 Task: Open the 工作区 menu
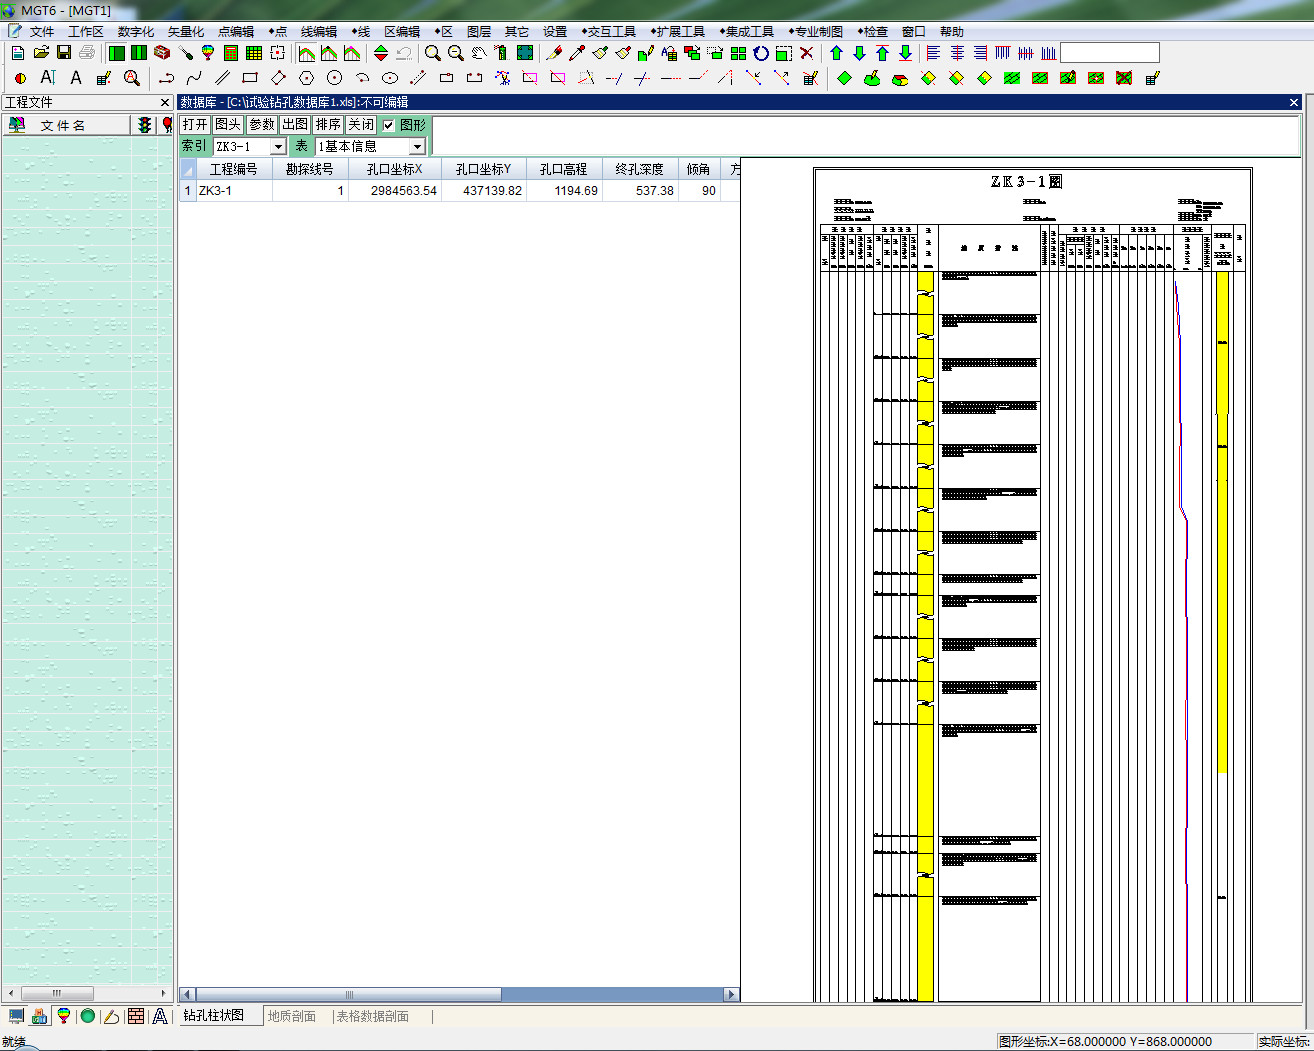[x=86, y=32]
